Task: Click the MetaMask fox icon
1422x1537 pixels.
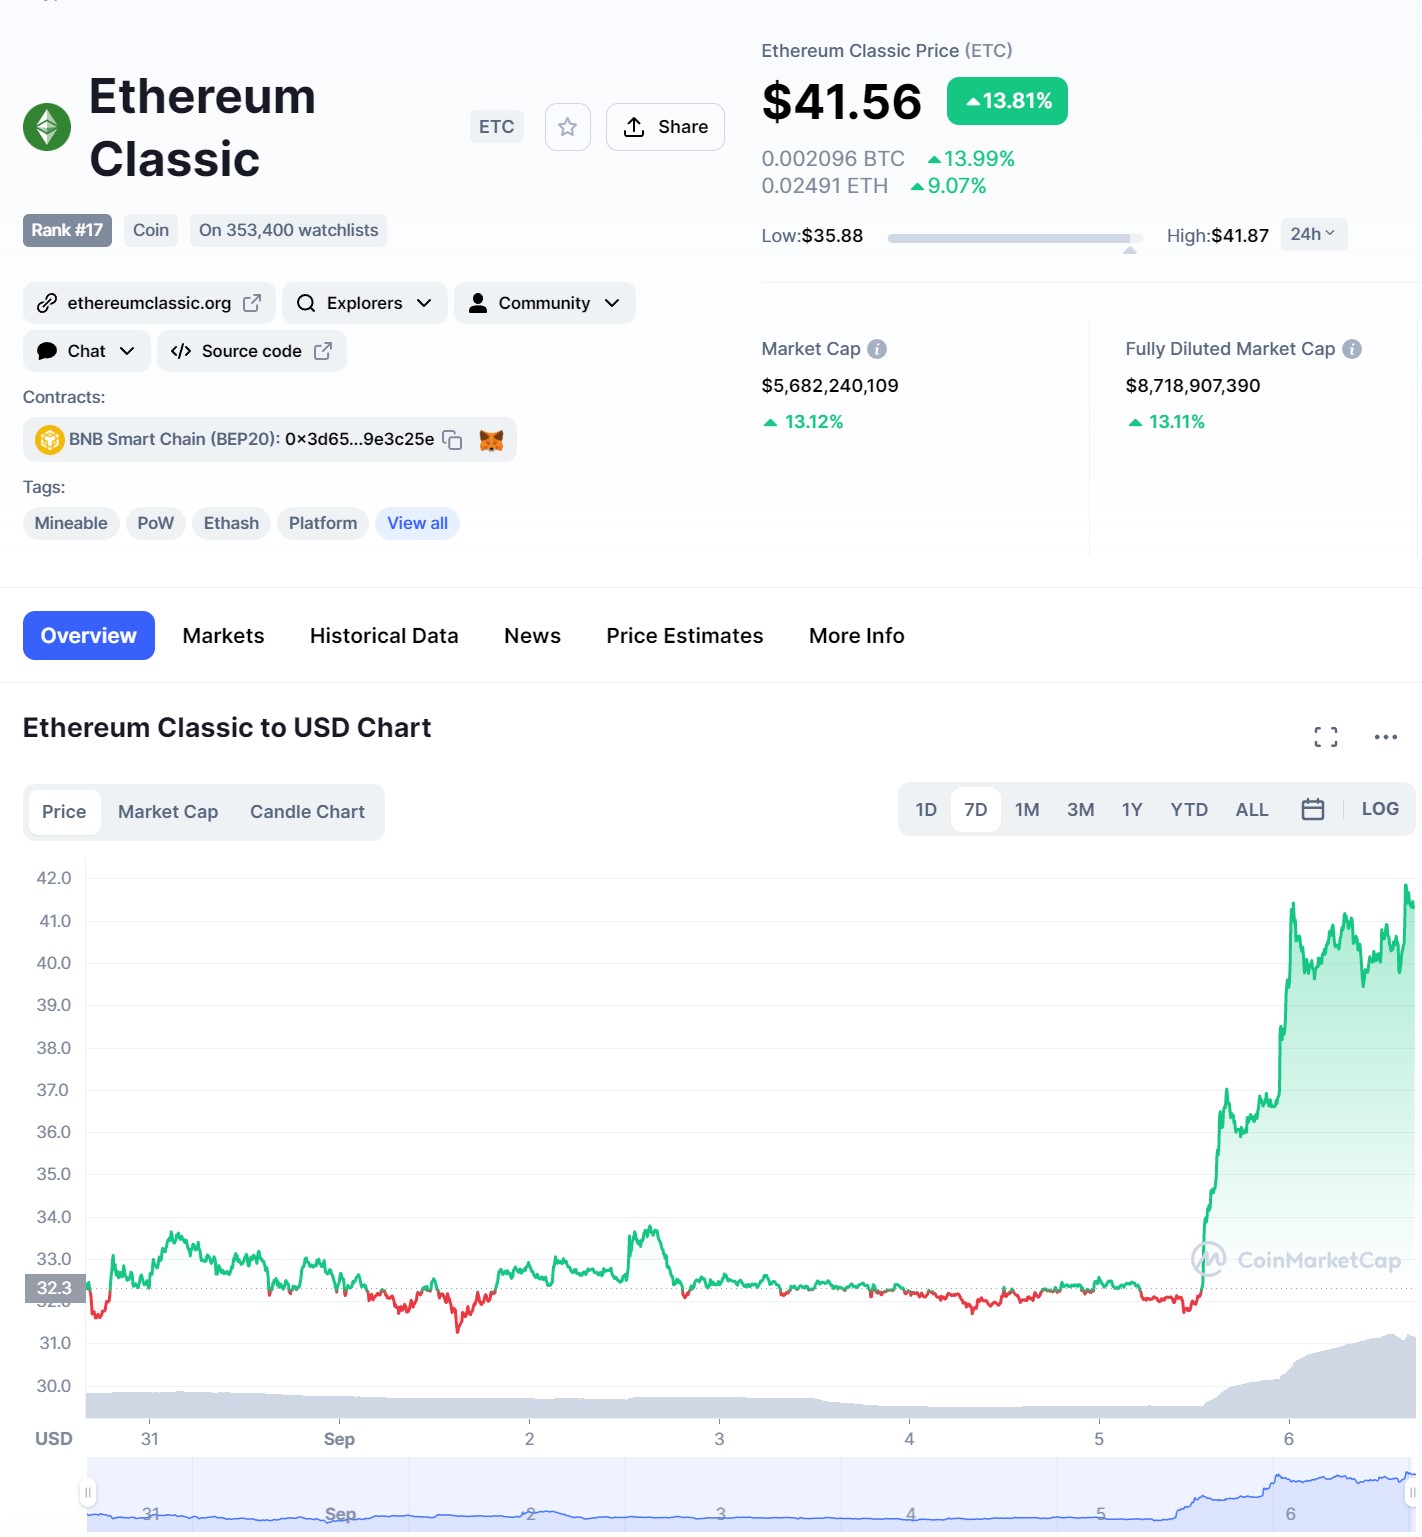Action: click(491, 440)
